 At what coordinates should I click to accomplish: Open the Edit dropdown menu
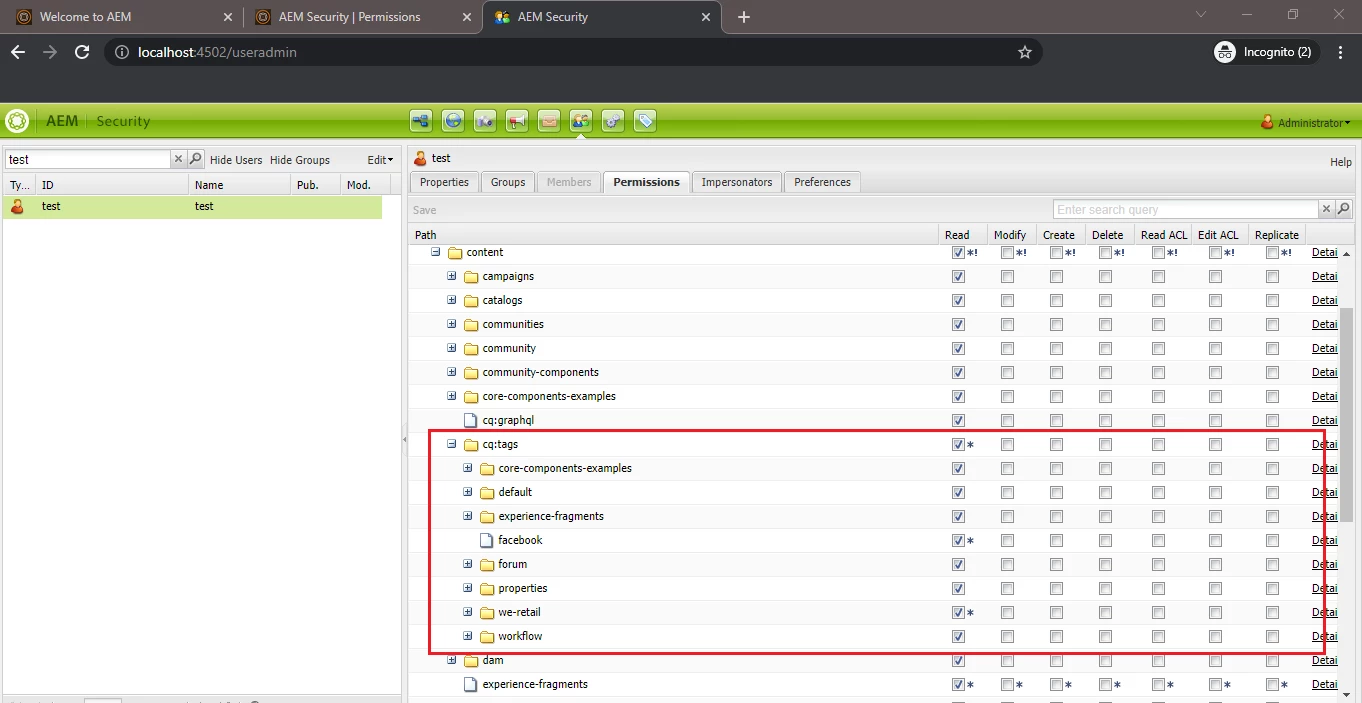pyautogui.click(x=380, y=159)
